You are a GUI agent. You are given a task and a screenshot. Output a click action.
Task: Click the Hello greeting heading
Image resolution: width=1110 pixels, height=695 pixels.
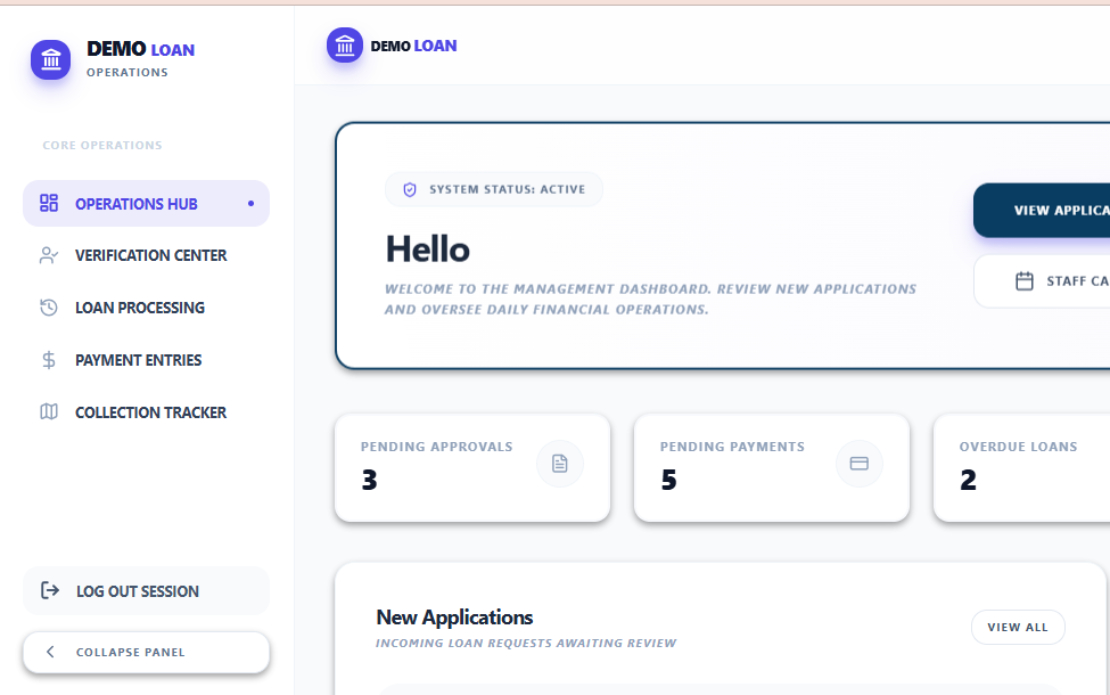pos(428,249)
